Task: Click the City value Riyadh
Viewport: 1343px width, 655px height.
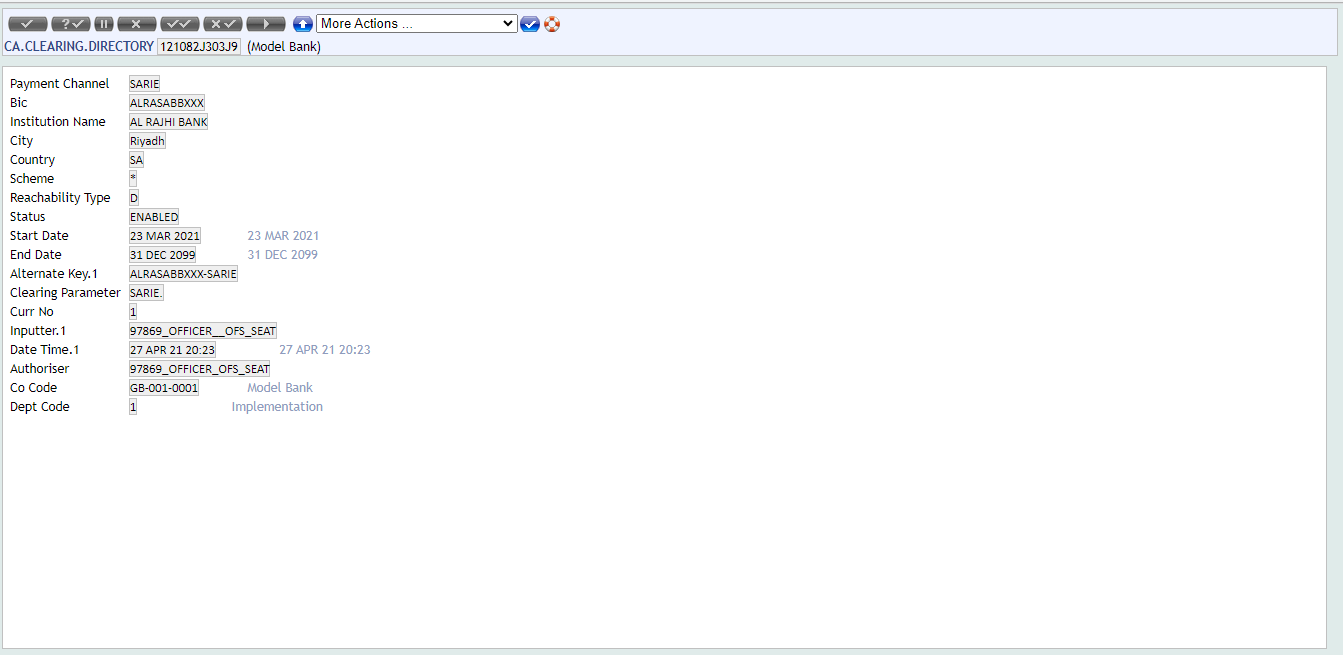Action: point(147,141)
